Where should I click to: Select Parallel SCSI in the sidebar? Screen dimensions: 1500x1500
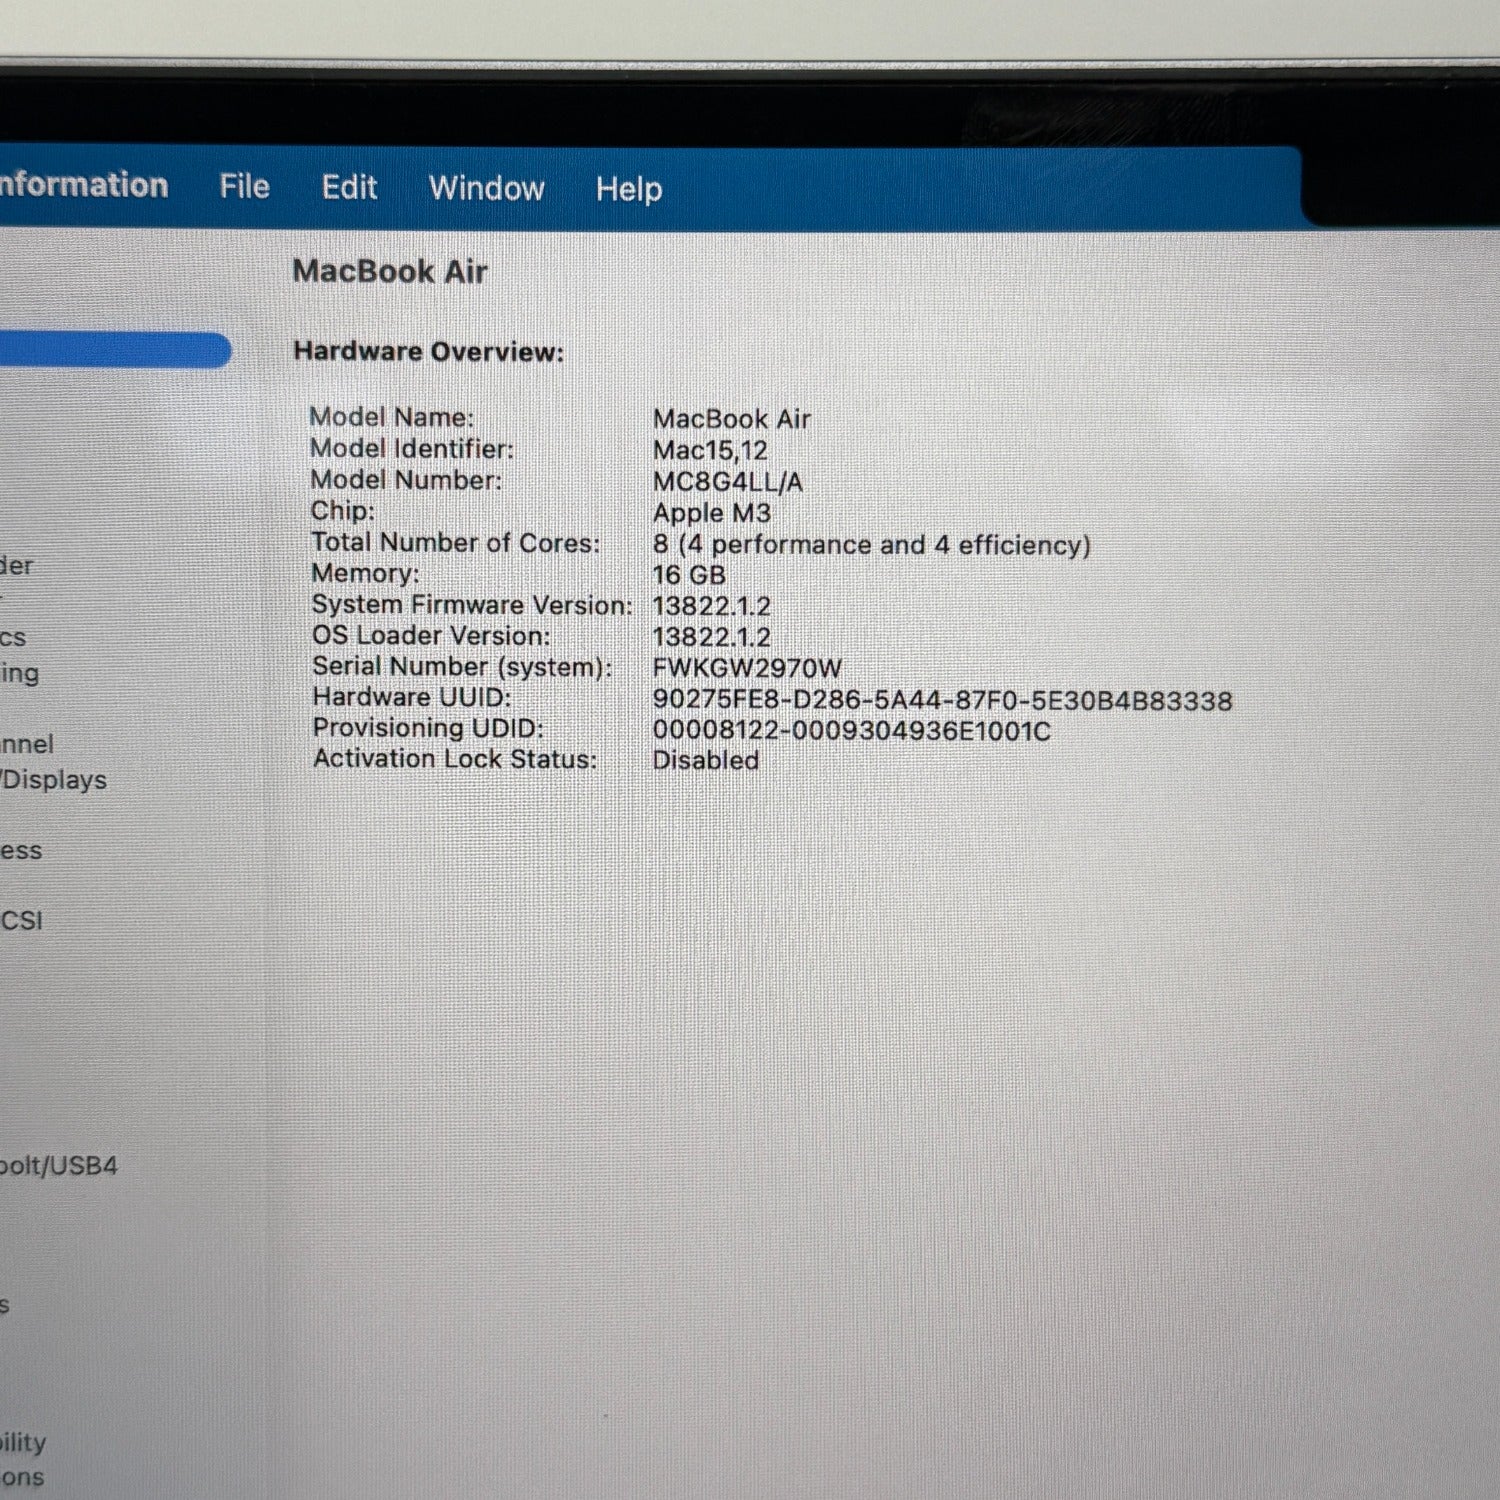pyautogui.click(x=21, y=921)
